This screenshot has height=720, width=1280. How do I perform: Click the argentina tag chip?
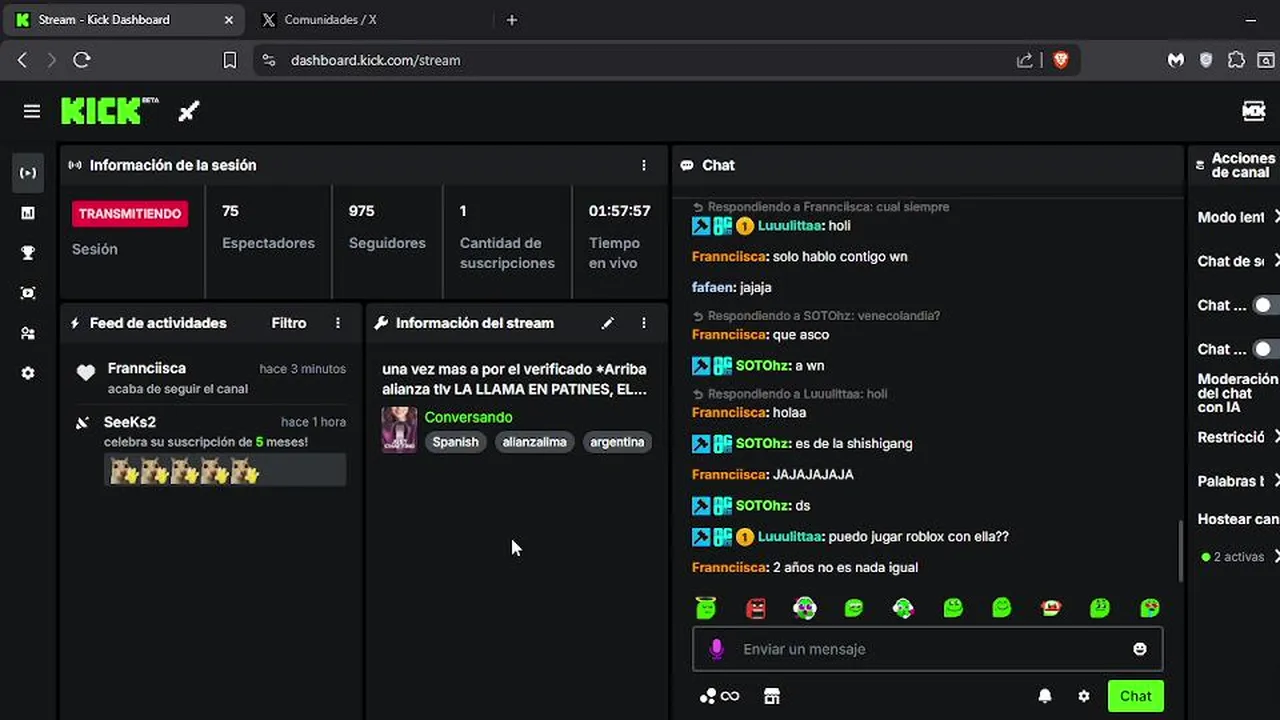click(x=617, y=442)
